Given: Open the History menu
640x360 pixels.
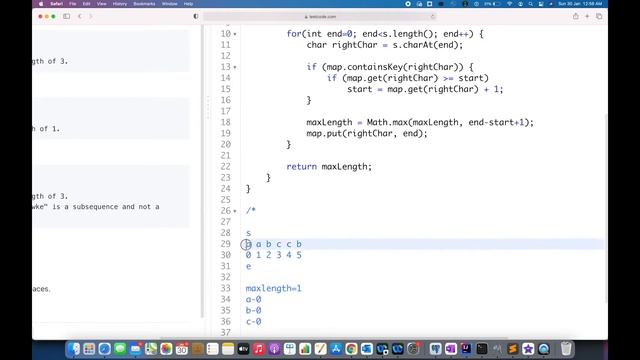Looking at the screenshot, I should pos(120,4).
